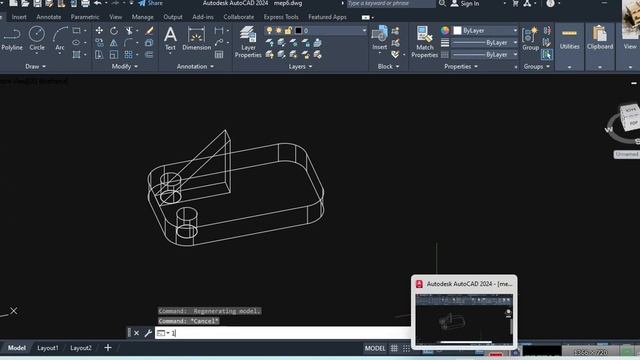The image size is (640, 360).
Task: Click the Leader annotation icon
Action: (x=219, y=42)
